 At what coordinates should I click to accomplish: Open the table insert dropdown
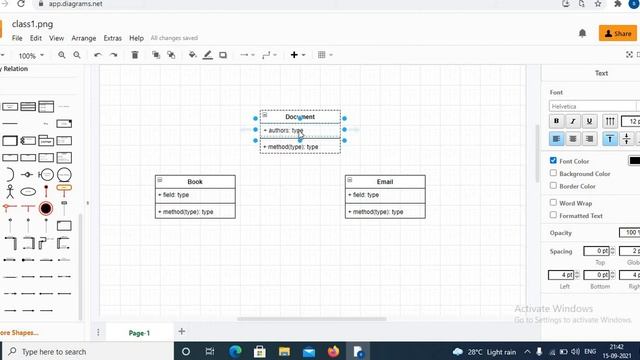[x=325, y=55]
